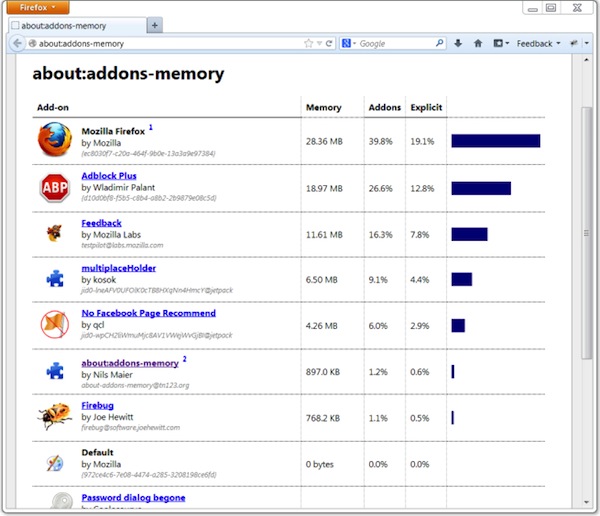The image size is (600, 516).
Task: Go to the Home page icon
Action: 478,44
